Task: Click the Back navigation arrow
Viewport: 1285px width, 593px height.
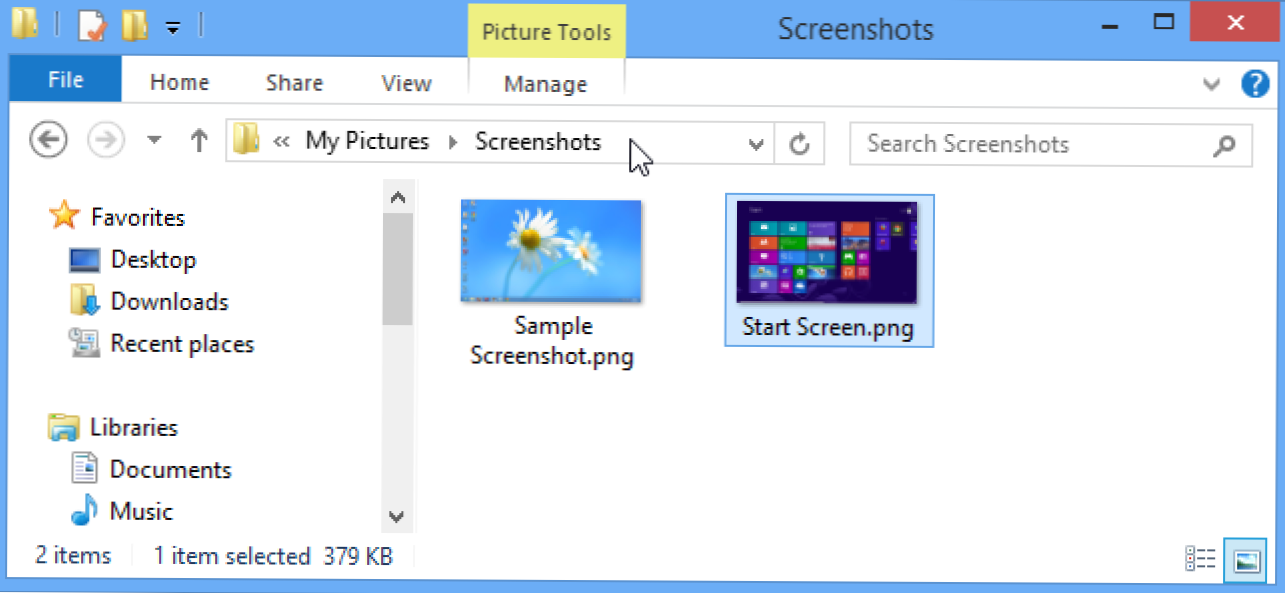Action: [x=48, y=141]
